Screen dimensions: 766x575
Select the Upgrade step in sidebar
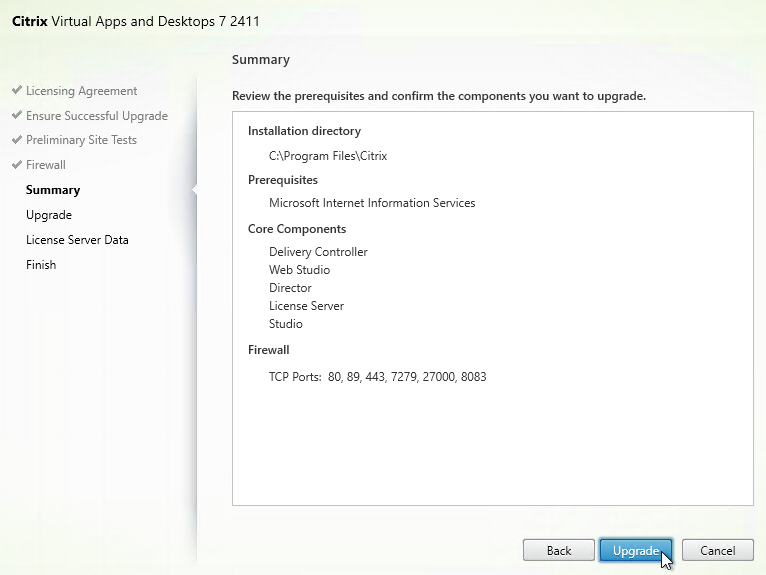click(49, 215)
